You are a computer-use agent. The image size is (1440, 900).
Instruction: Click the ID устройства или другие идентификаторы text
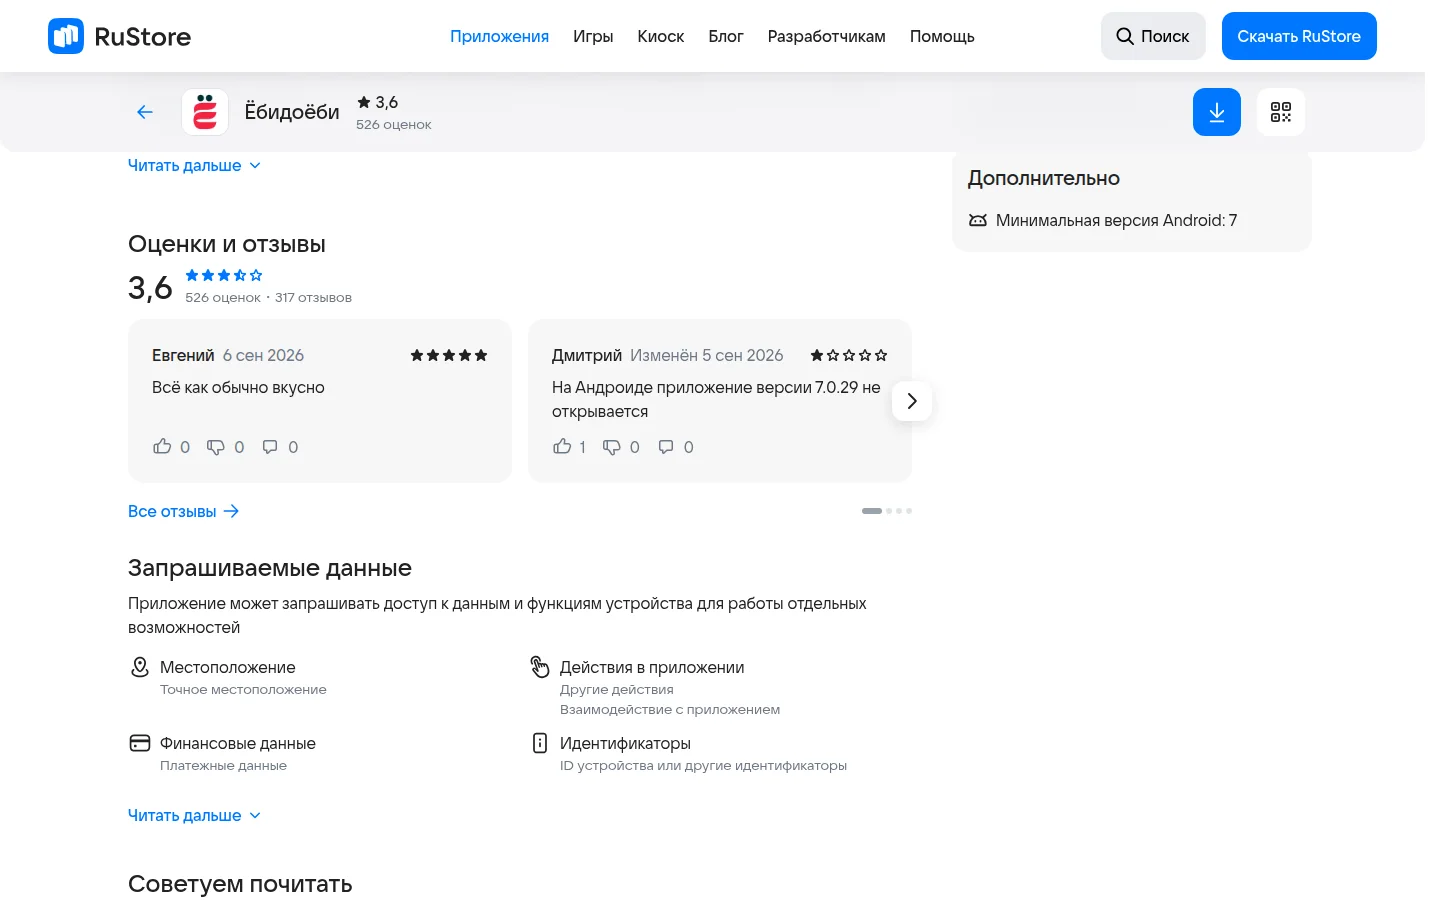point(703,766)
